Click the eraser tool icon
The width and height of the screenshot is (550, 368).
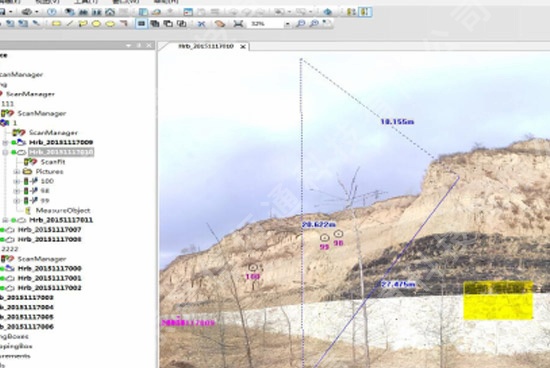click(220, 24)
